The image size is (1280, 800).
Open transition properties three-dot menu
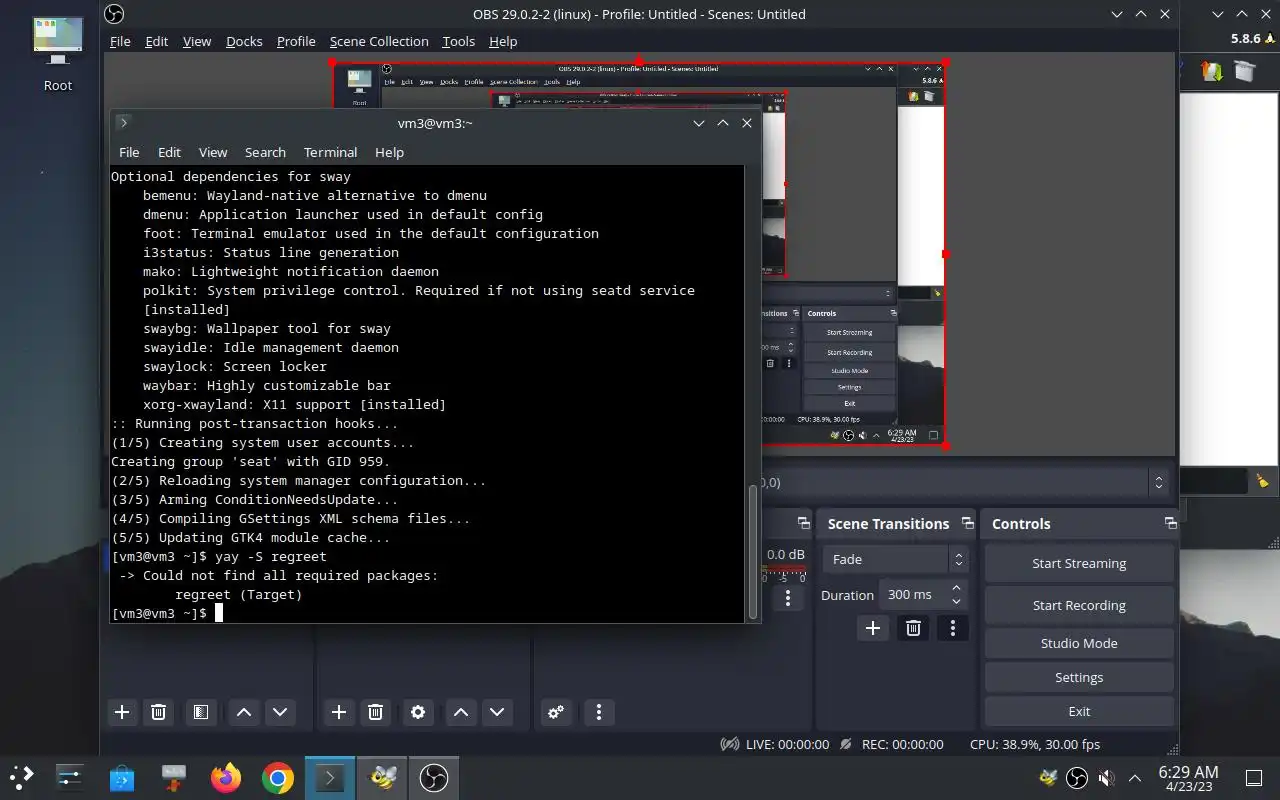click(952, 628)
